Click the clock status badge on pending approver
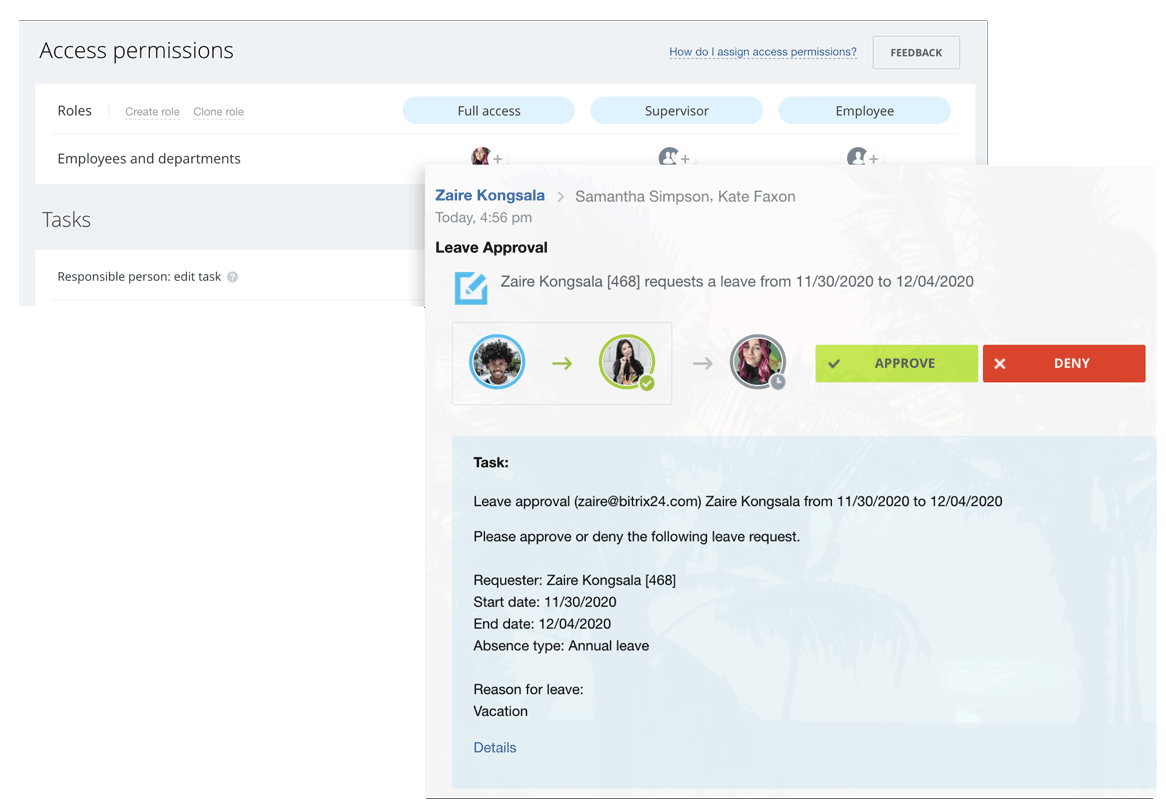This screenshot has width=1166, height=808. [777, 382]
